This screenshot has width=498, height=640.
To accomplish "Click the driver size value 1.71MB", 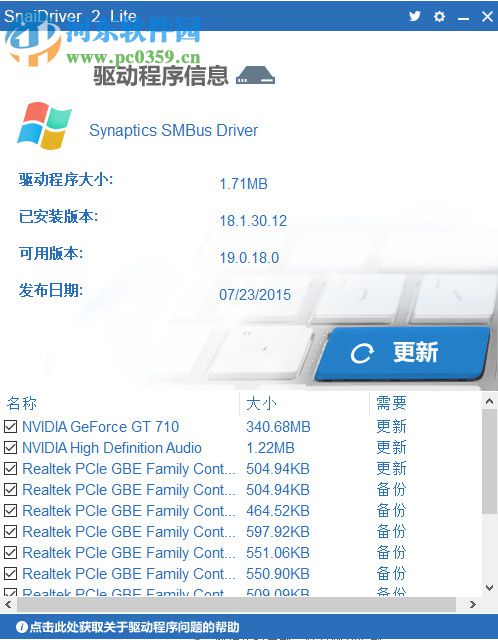I will coord(243,184).
